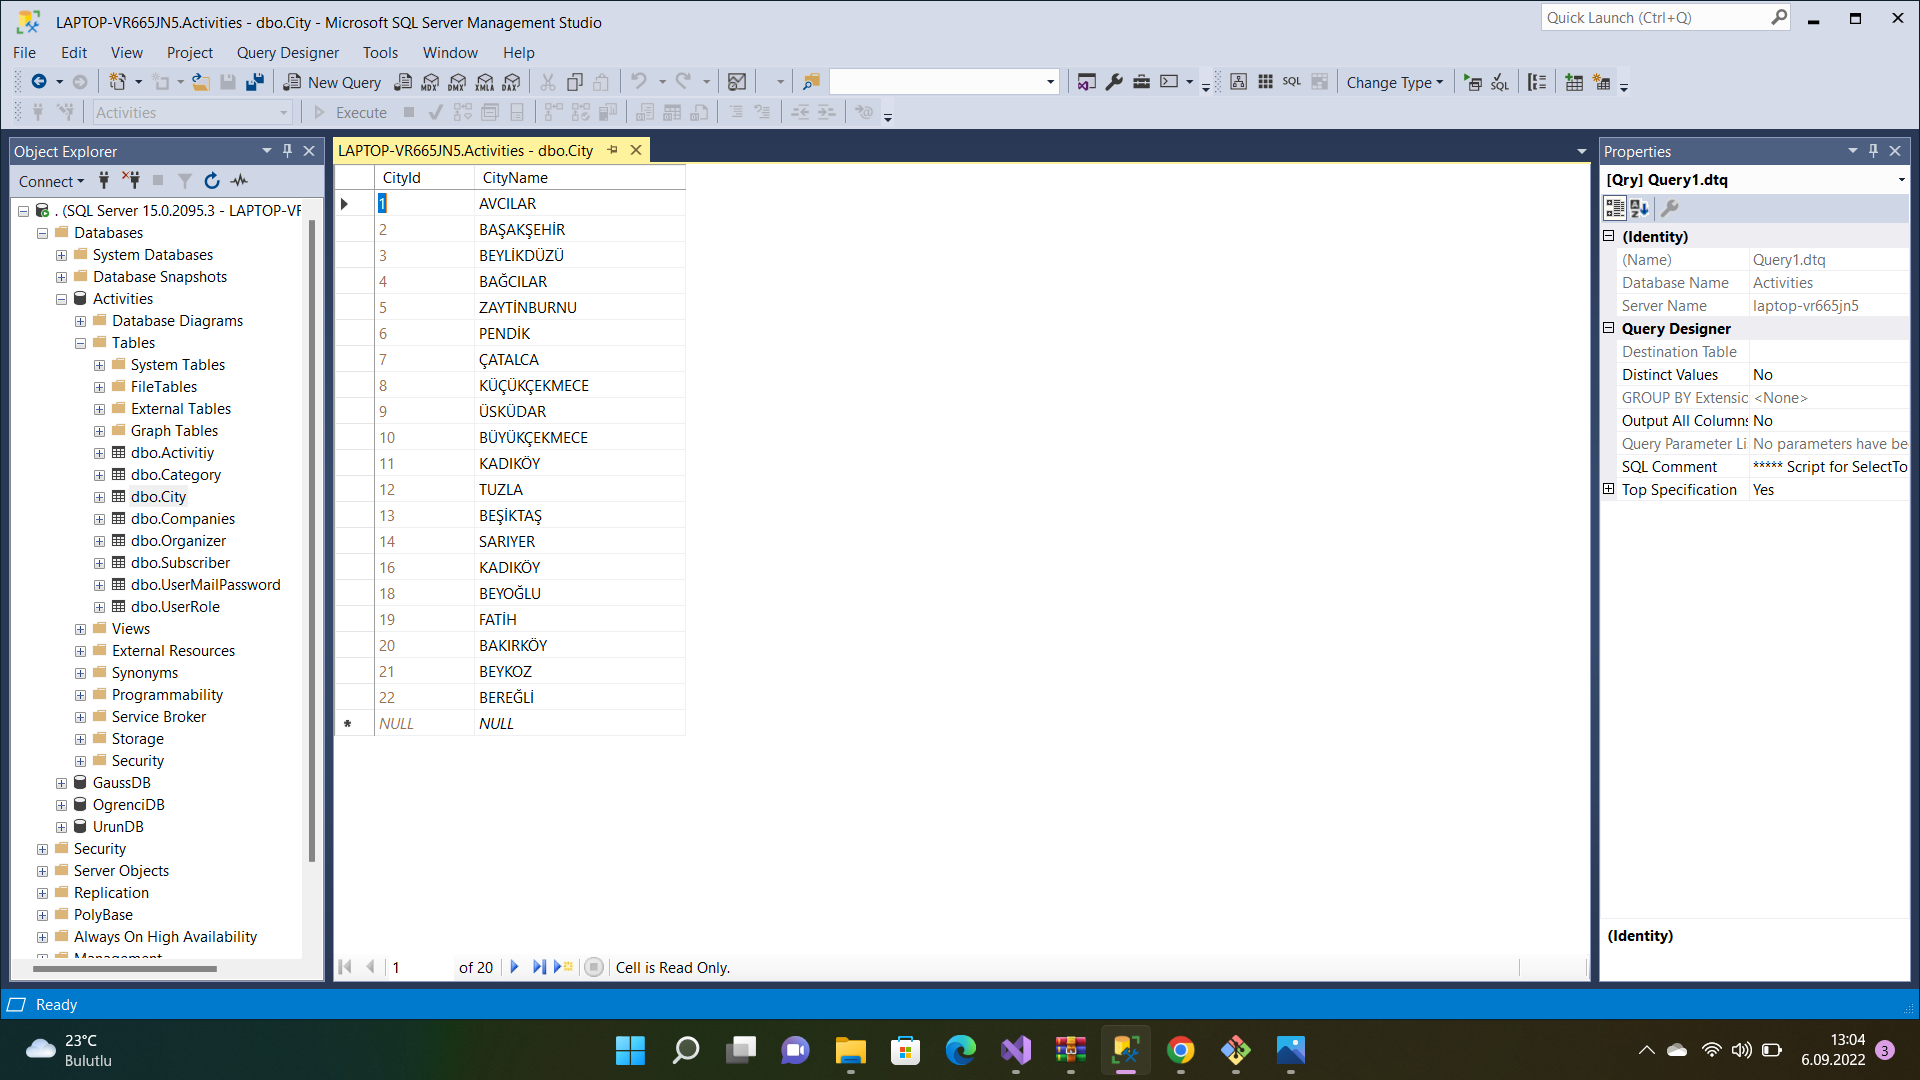1920x1080 pixels.
Task: Open the Window menu
Action: point(450,52)
